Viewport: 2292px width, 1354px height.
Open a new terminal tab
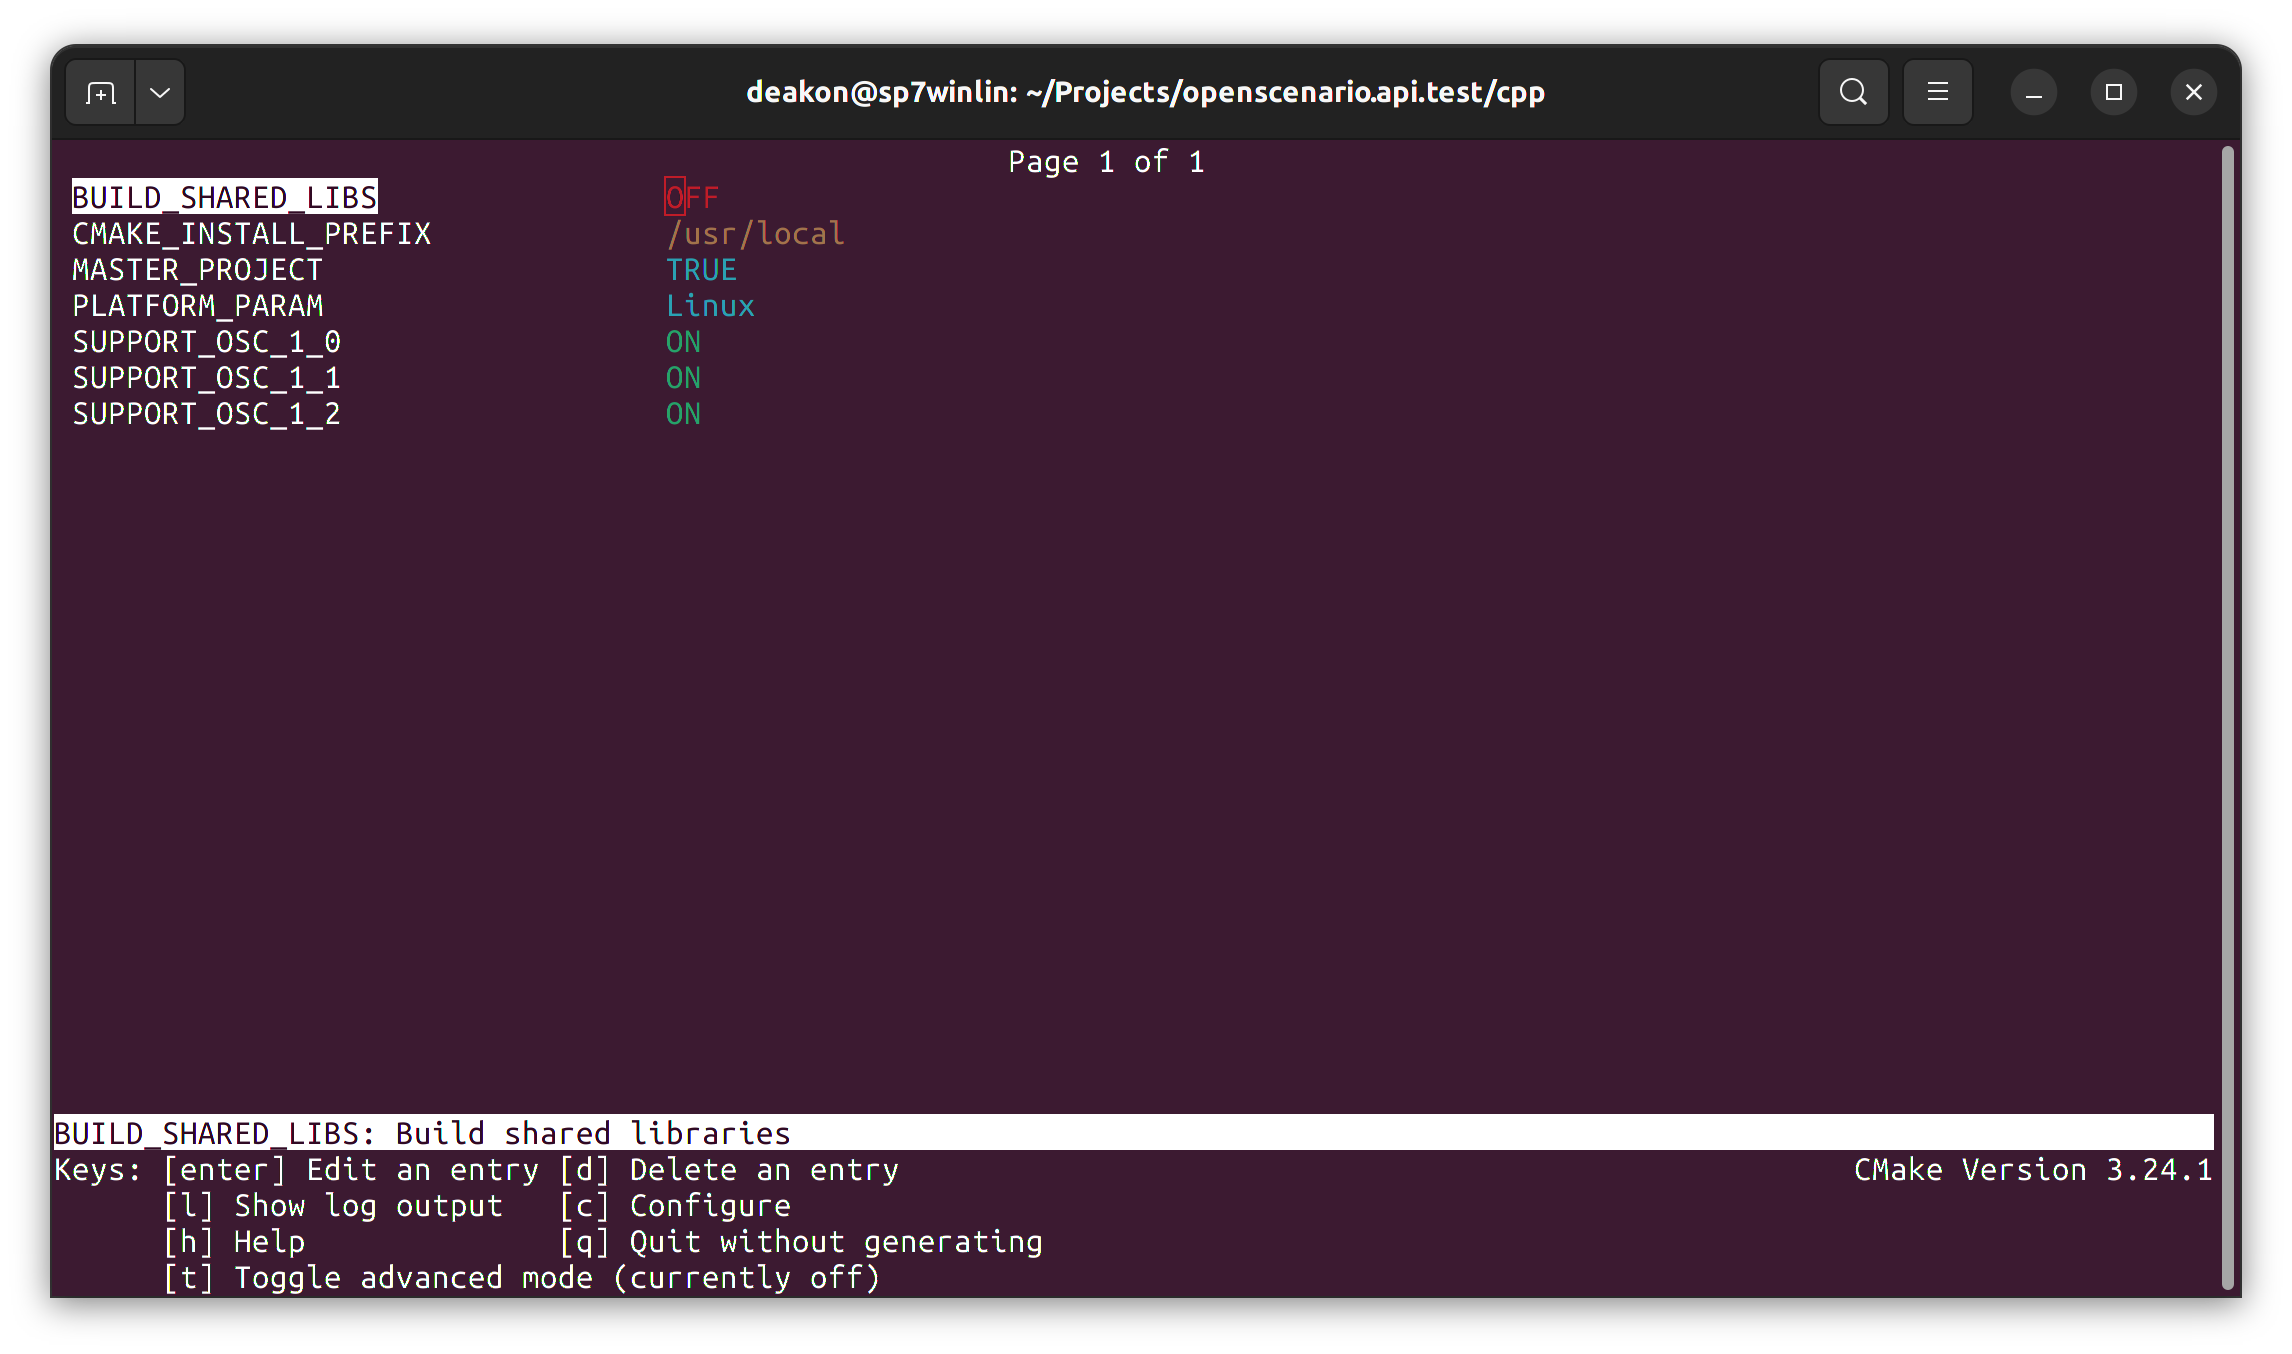[x=100, y=93]
